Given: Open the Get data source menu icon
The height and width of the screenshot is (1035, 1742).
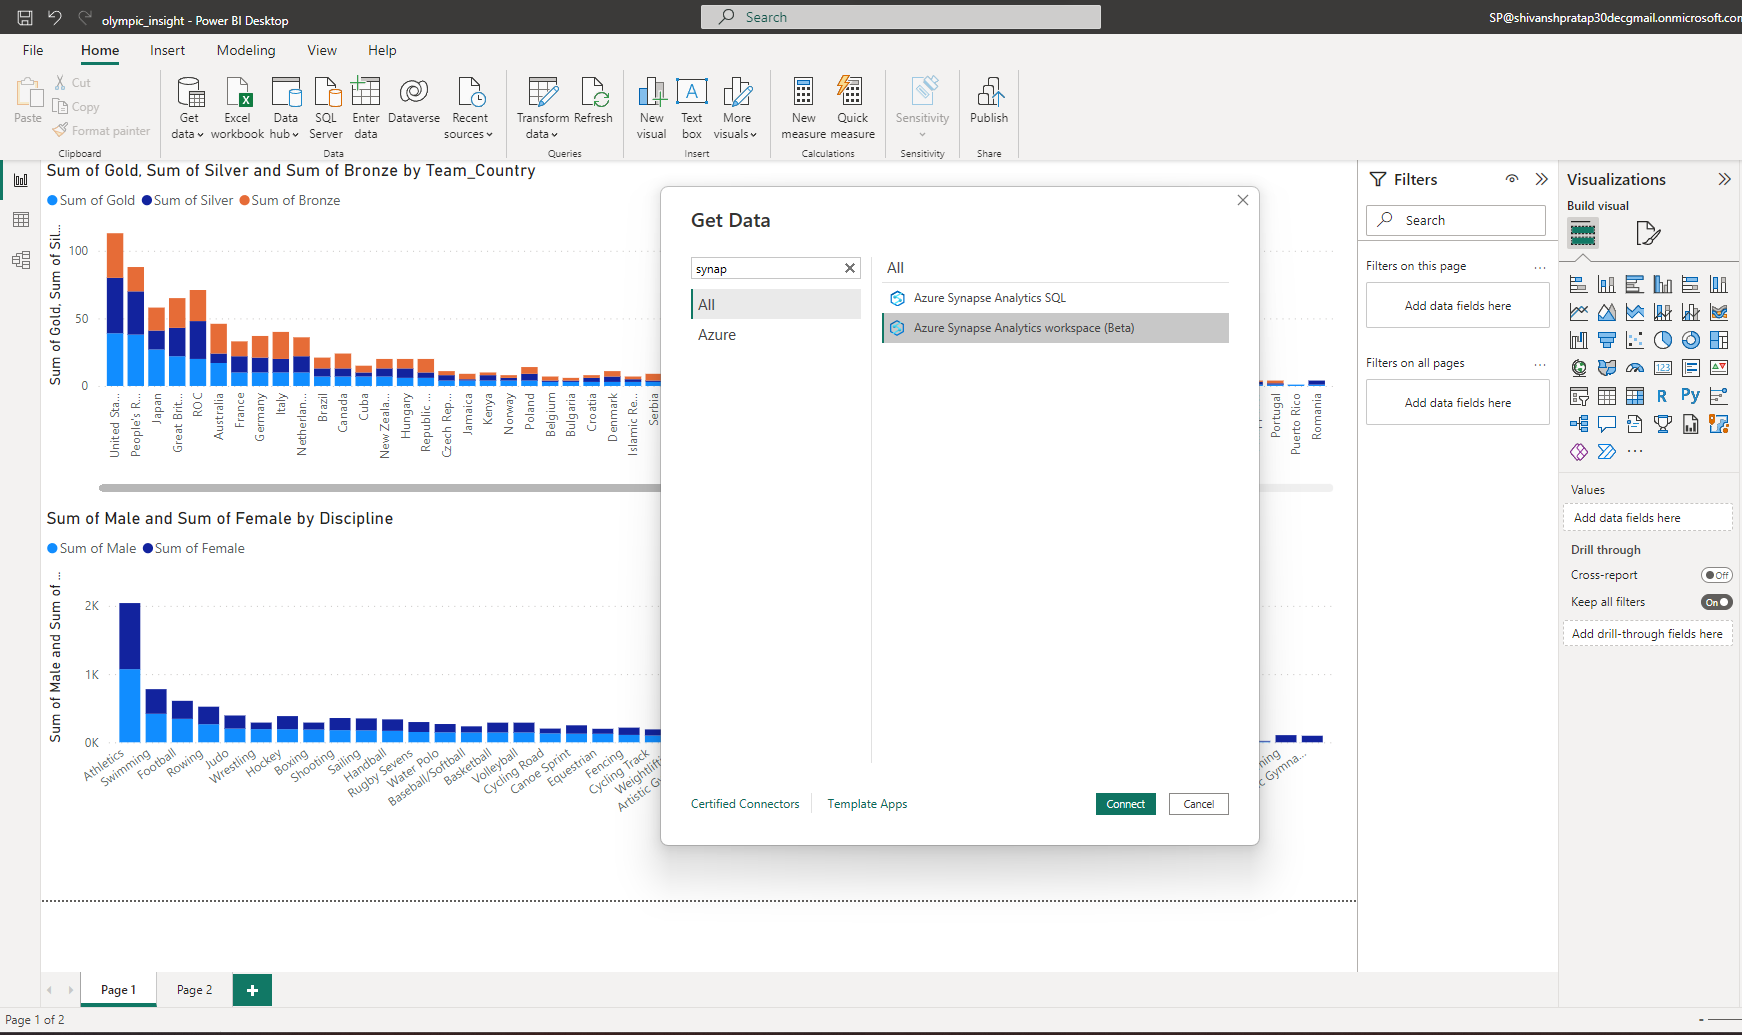Looking at the screenshot, I should pos(189,93).
